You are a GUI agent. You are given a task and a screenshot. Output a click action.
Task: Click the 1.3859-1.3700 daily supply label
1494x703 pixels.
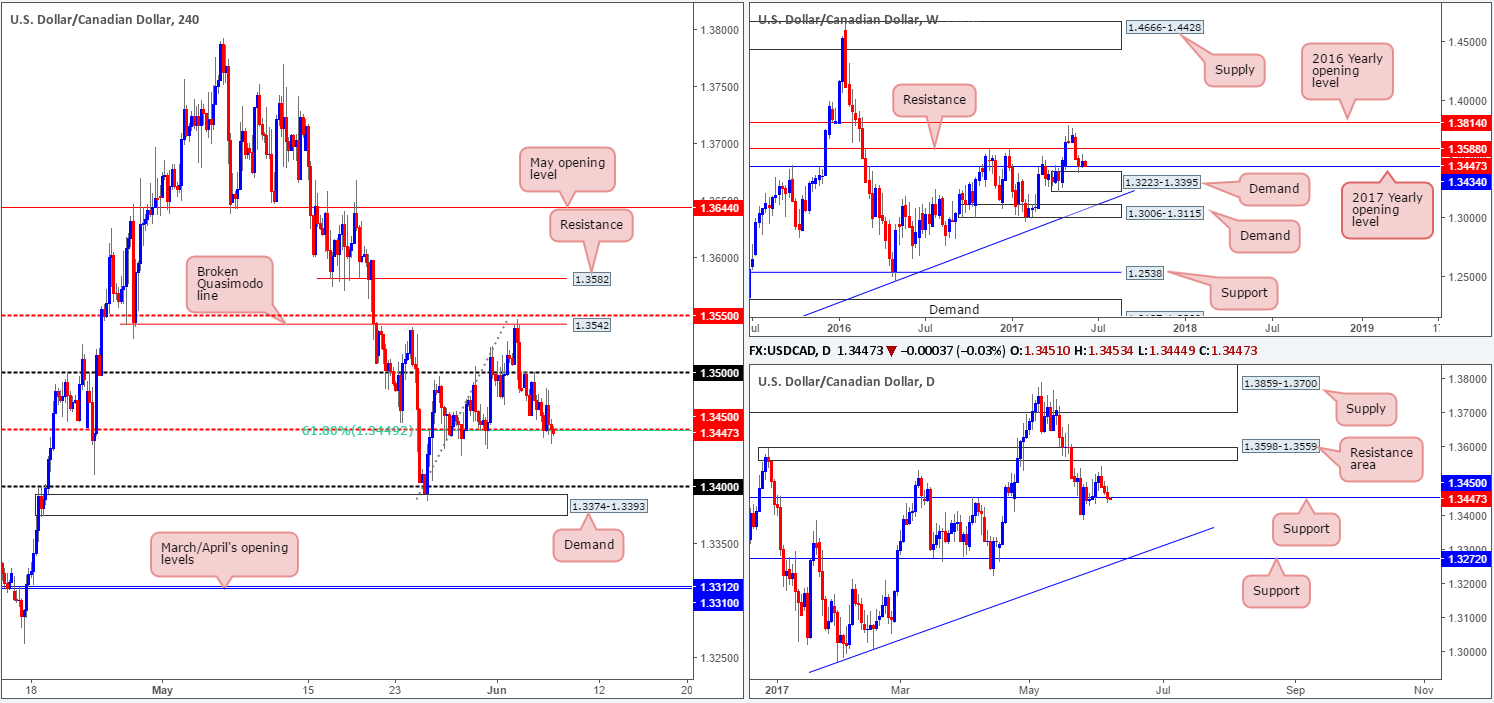click(x=1279, y=384)
